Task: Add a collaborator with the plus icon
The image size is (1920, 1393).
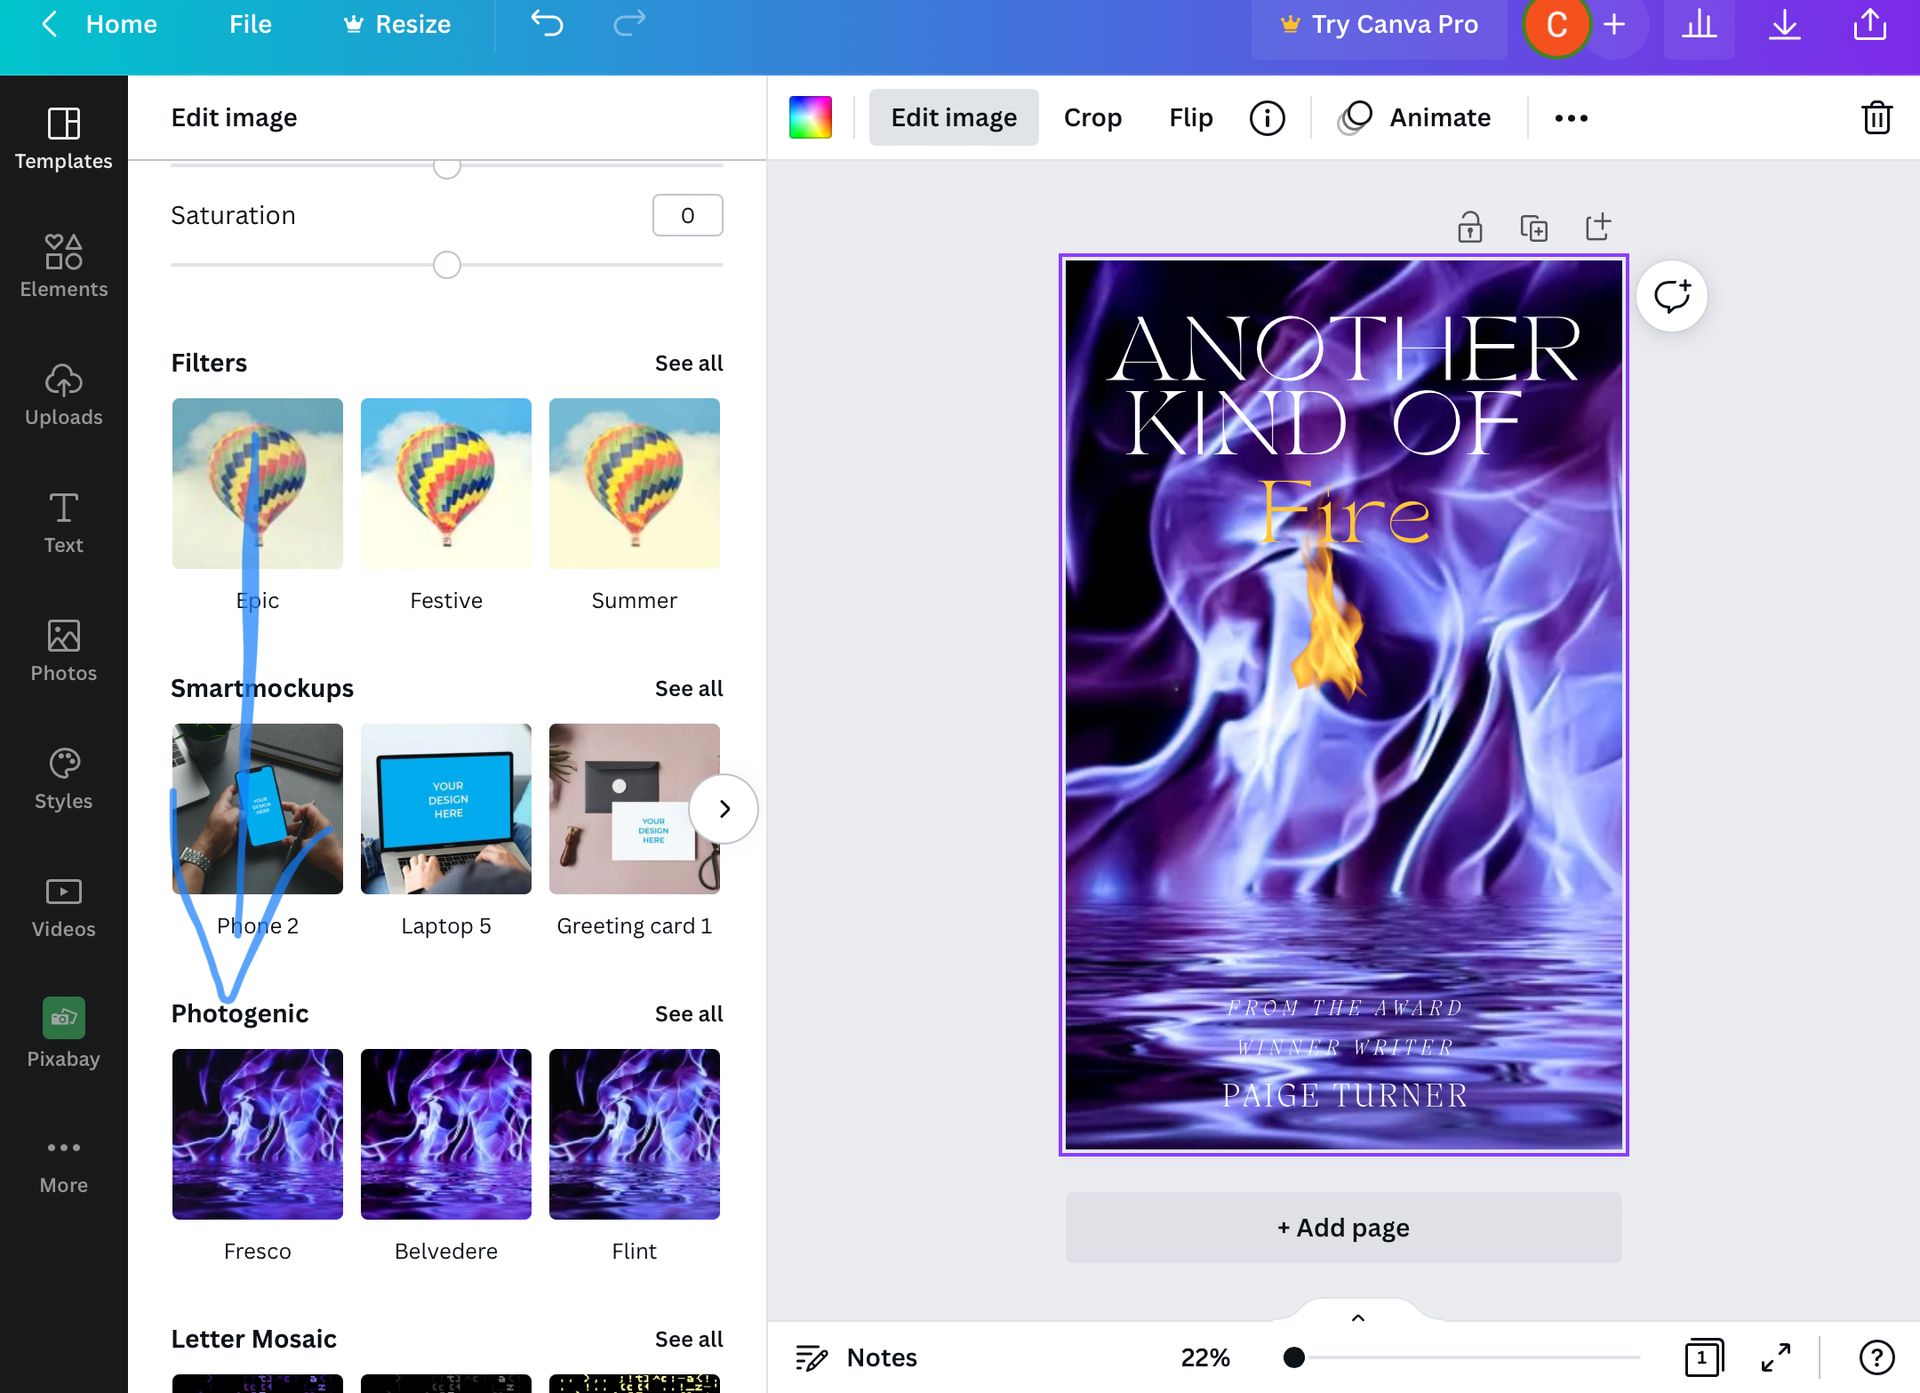Action: [x=1614, y=24]
